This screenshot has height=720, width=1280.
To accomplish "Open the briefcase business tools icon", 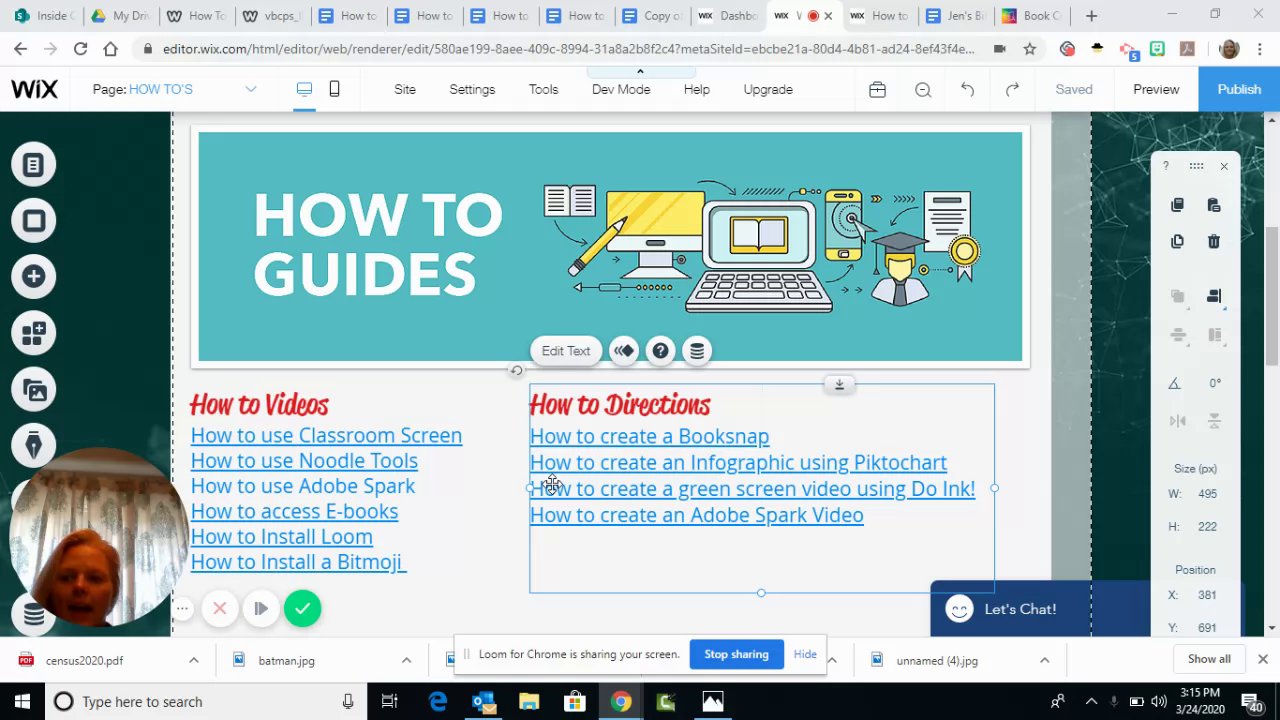I will [x=877, y=89].
